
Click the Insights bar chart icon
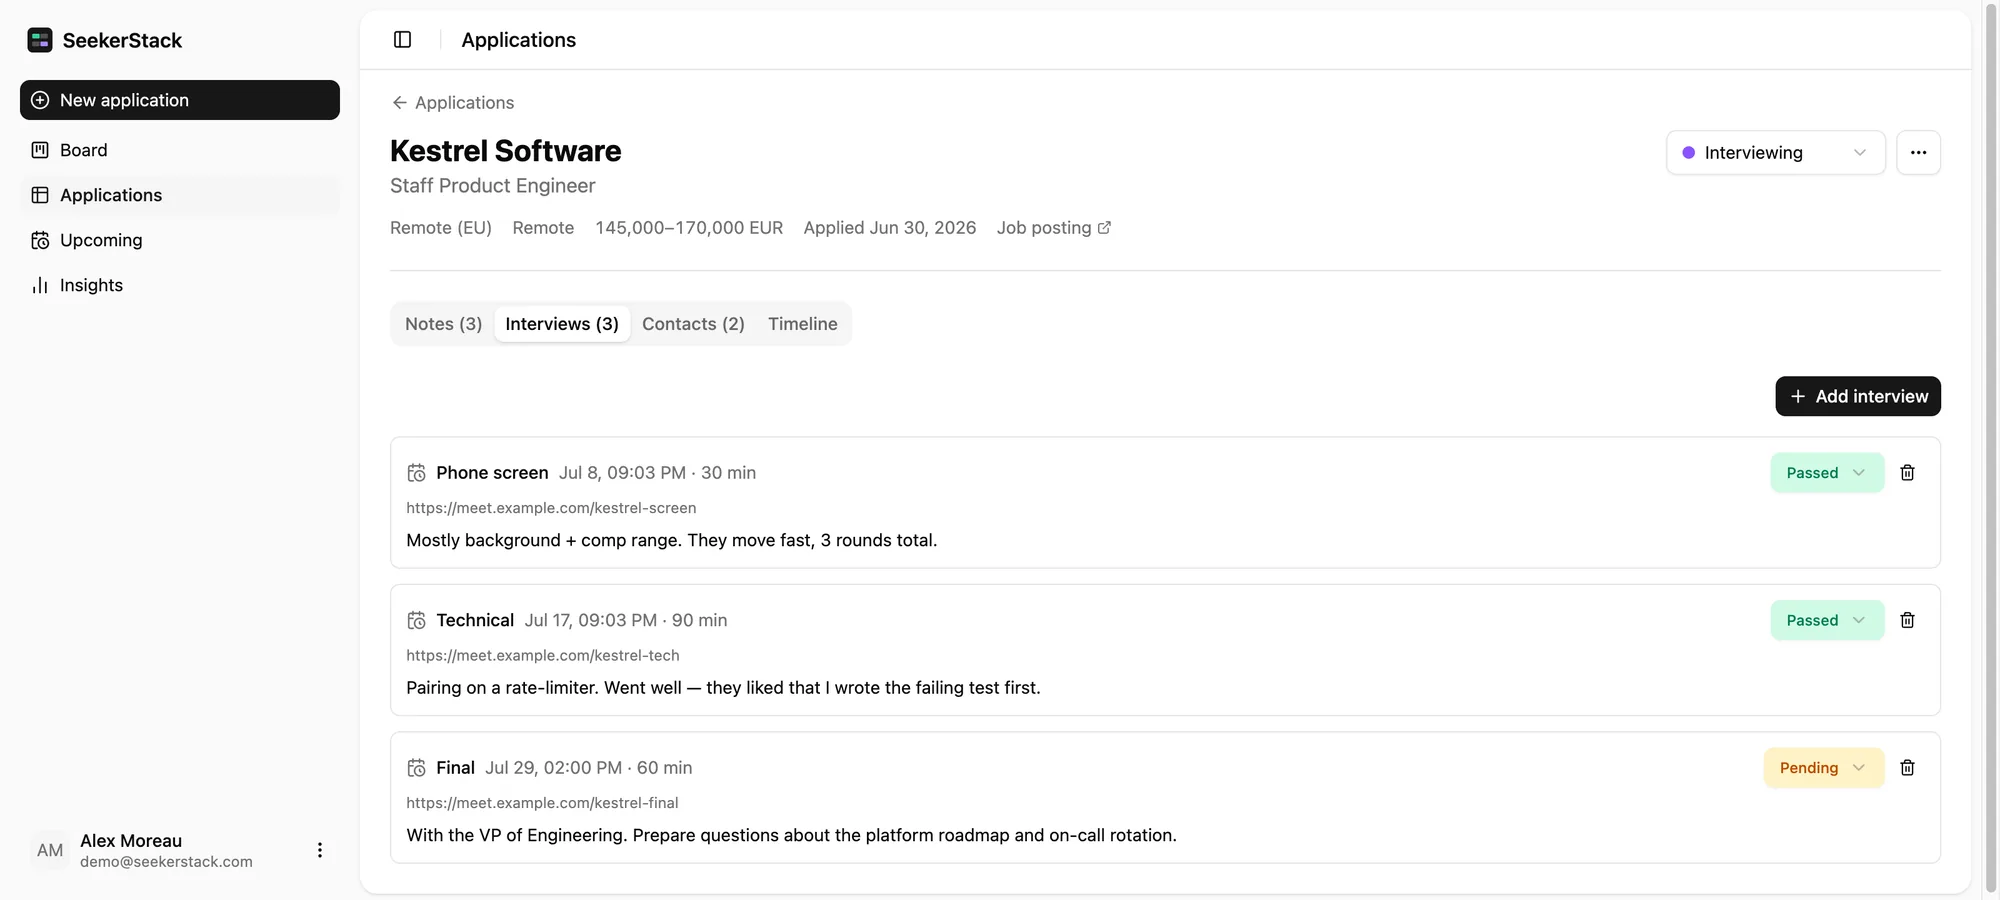[x=40, y=285]
